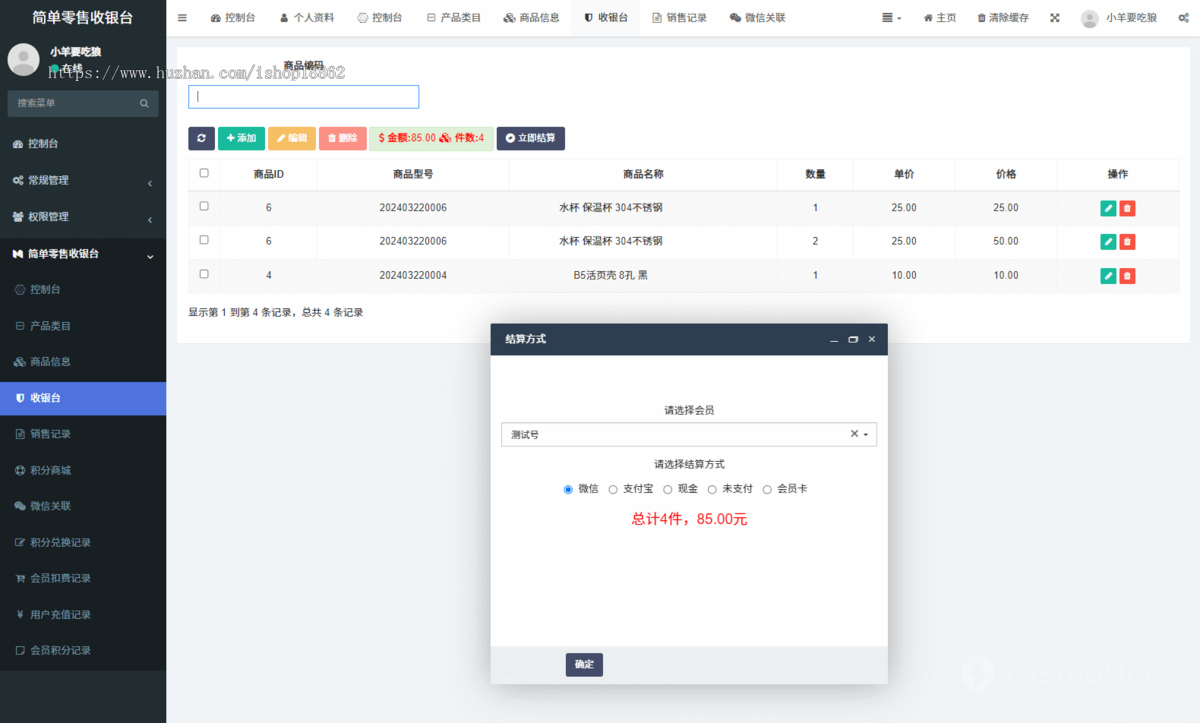Toggle the select-all checkbox in table header
This screenshot has height=723, width=1200.
pos(203,173)
